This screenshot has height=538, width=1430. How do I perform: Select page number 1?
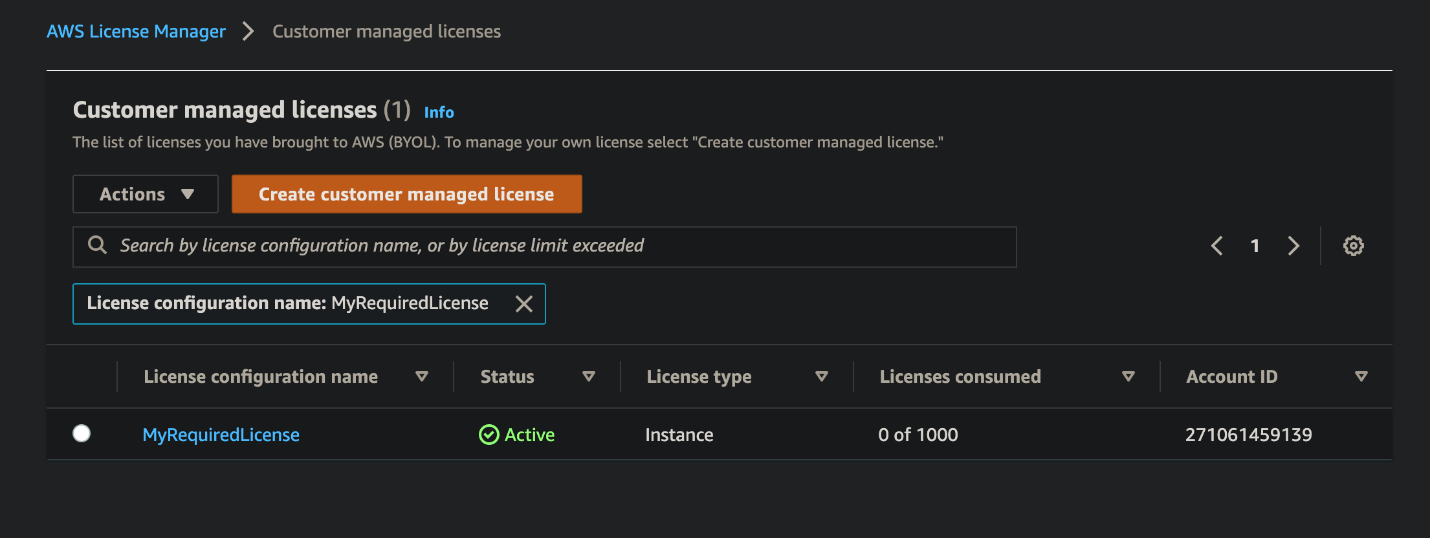(x=1255, y=246)
